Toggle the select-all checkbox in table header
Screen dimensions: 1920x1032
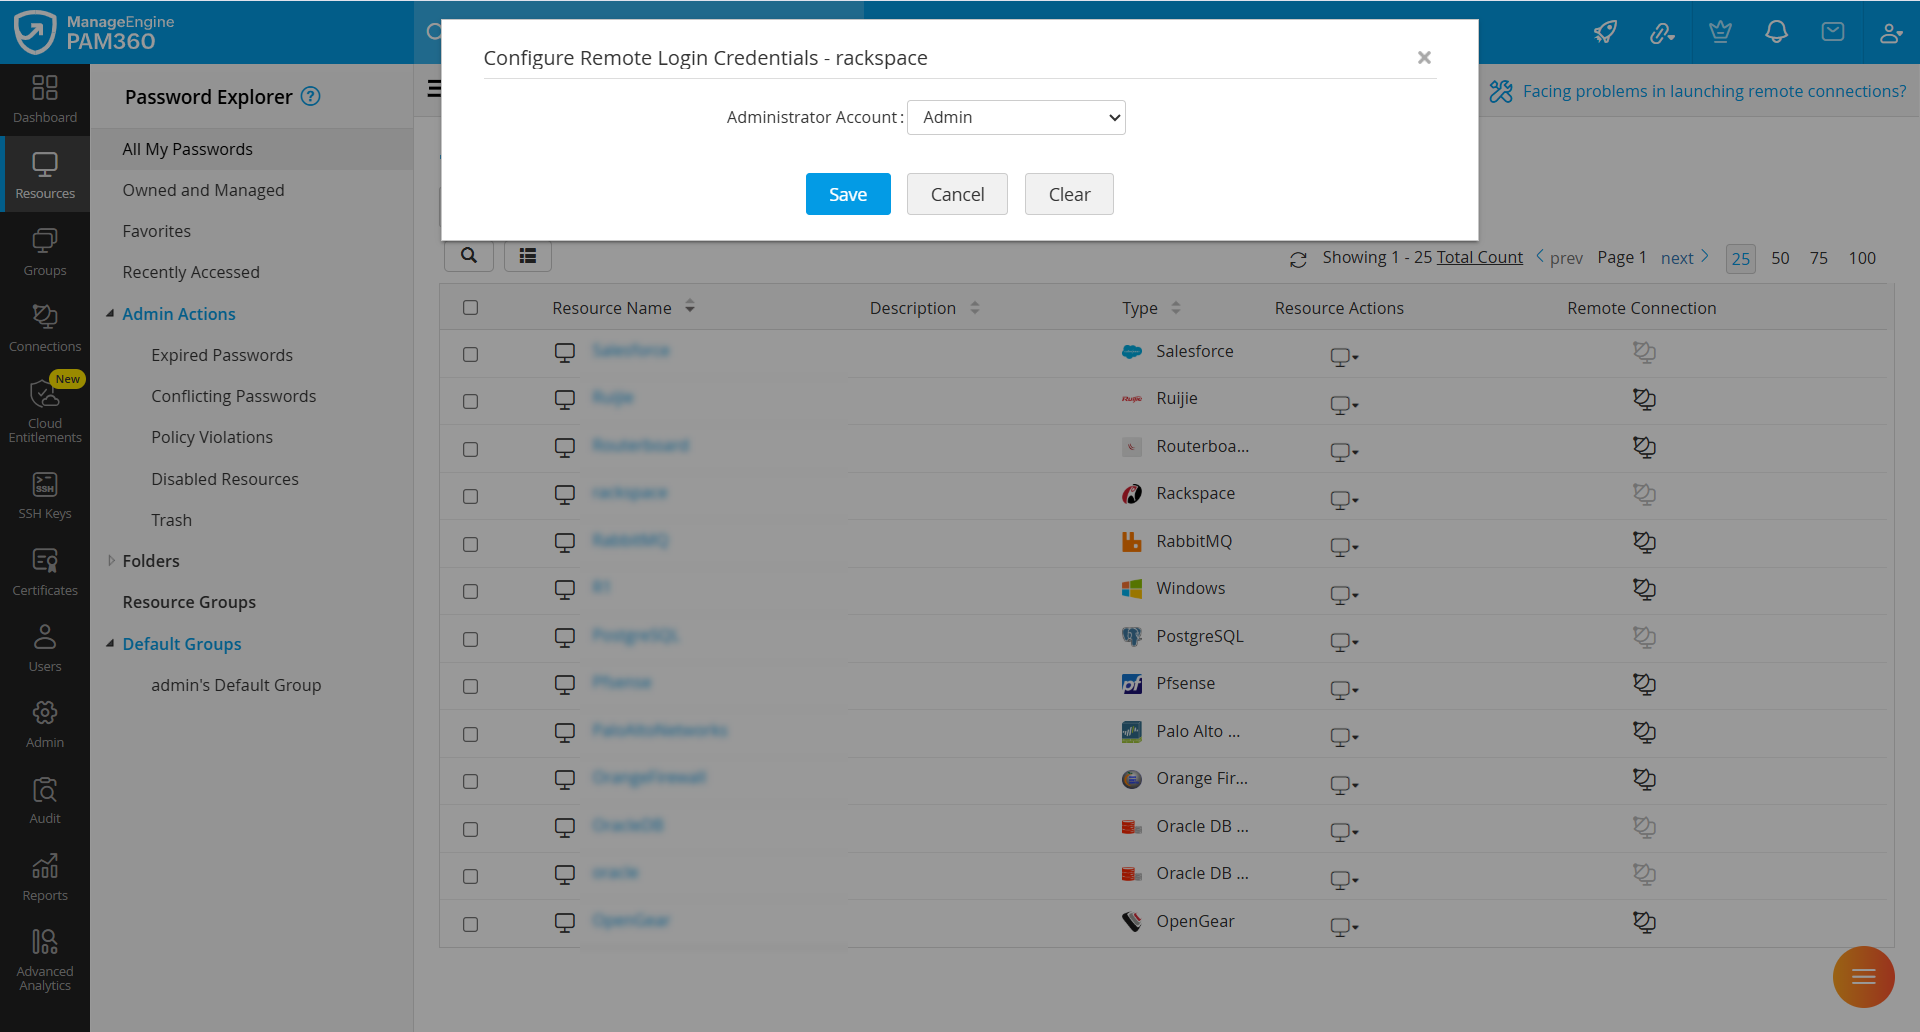click(x=471, y=308)
